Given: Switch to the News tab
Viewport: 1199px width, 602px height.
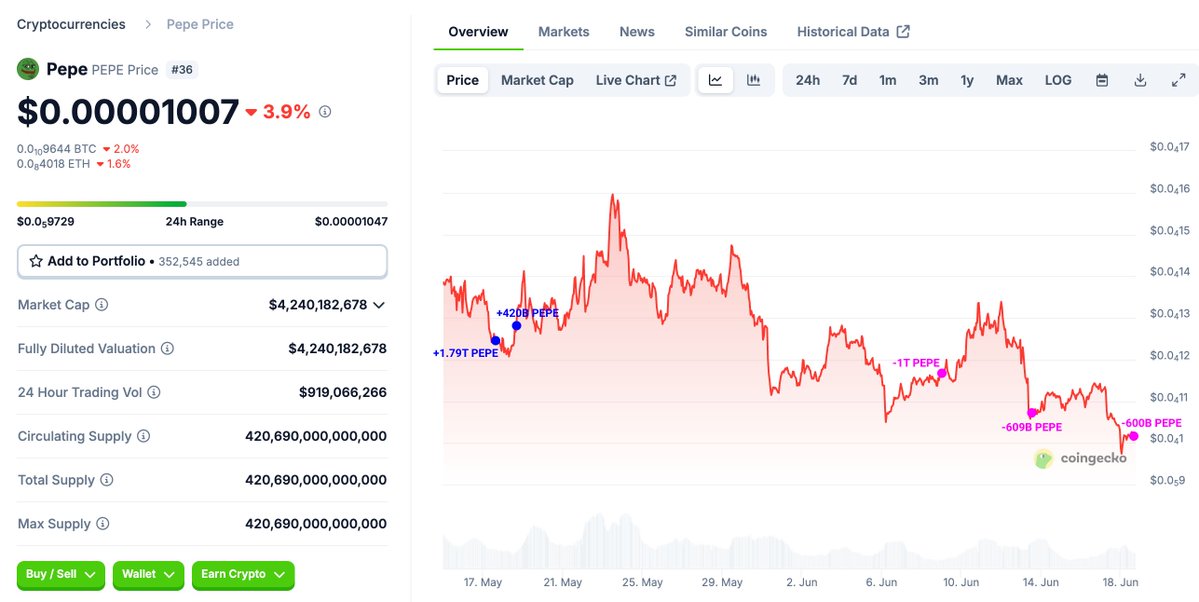Looking at the screenshot, I should click(637, 31).
